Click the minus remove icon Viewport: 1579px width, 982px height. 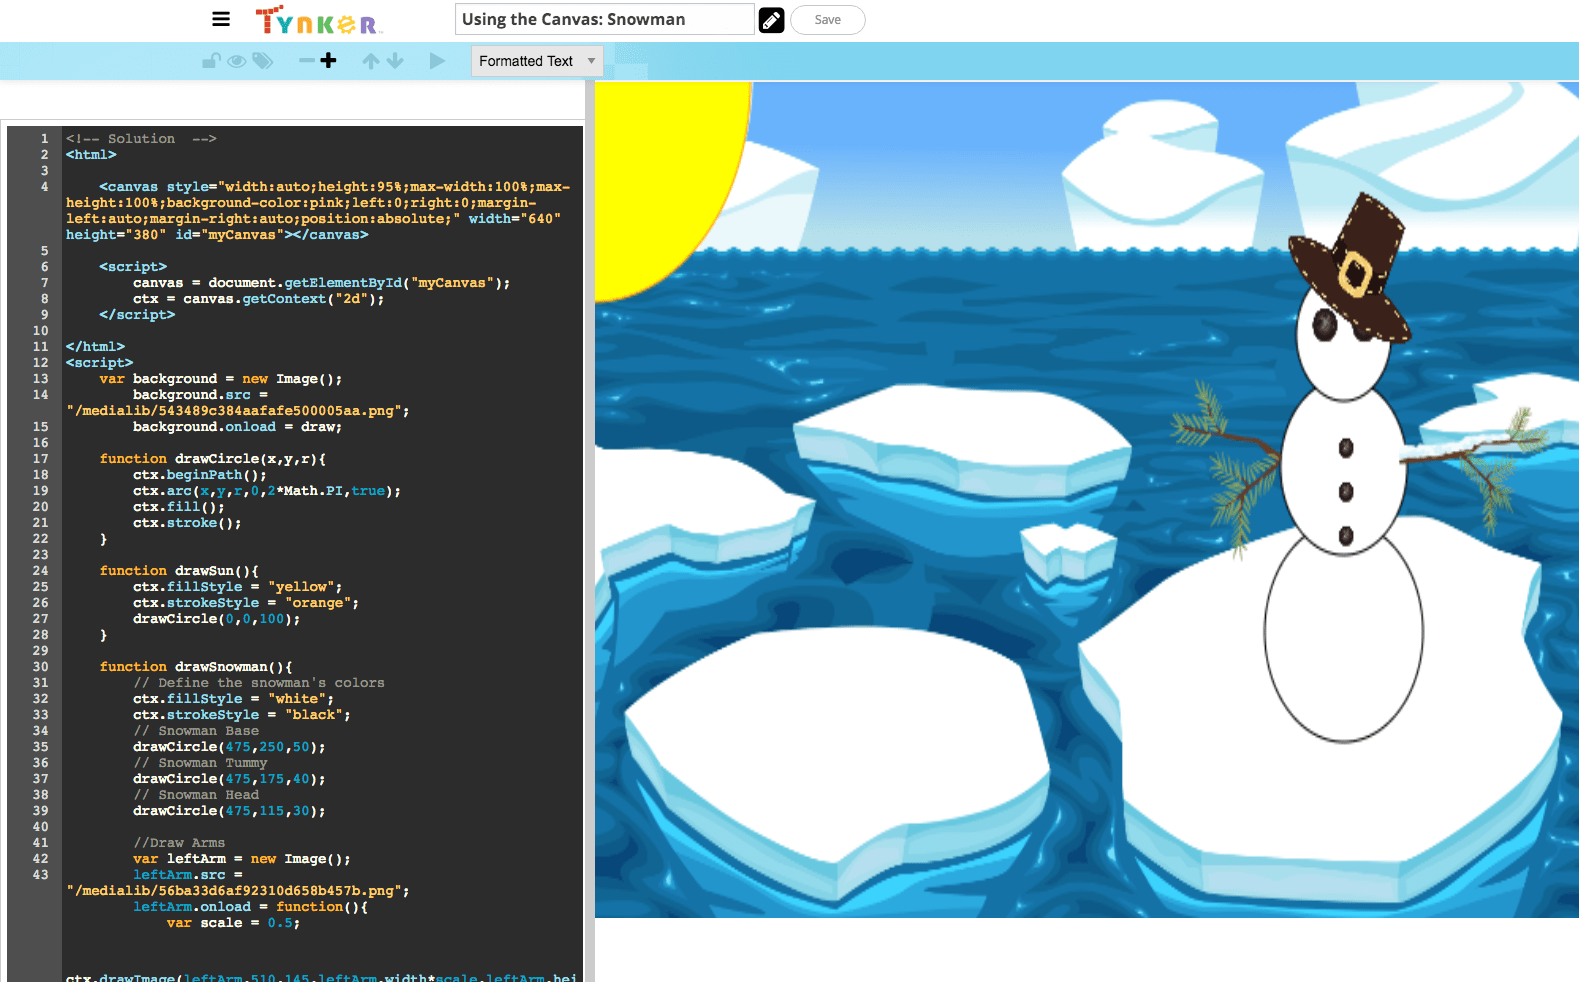click(306, 61)
